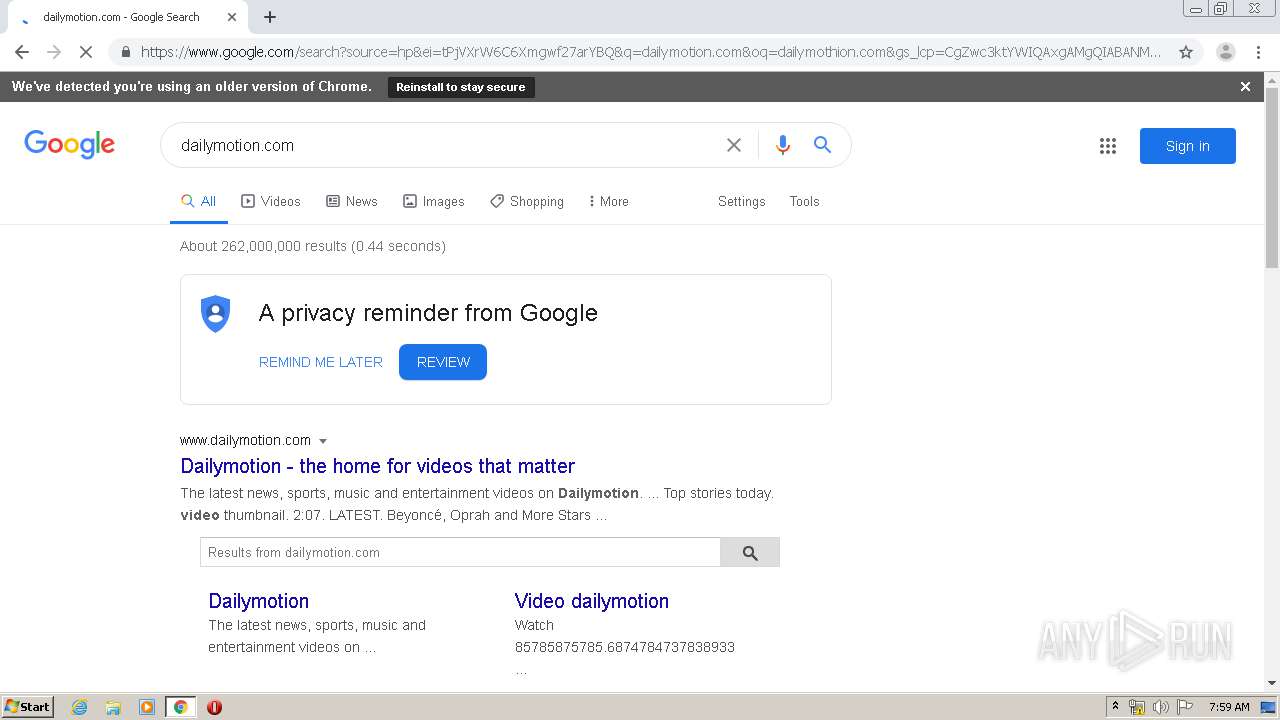Click the volume speaker tray icon
This screenshot has width=1280, height=720.
coord(1161,707)
